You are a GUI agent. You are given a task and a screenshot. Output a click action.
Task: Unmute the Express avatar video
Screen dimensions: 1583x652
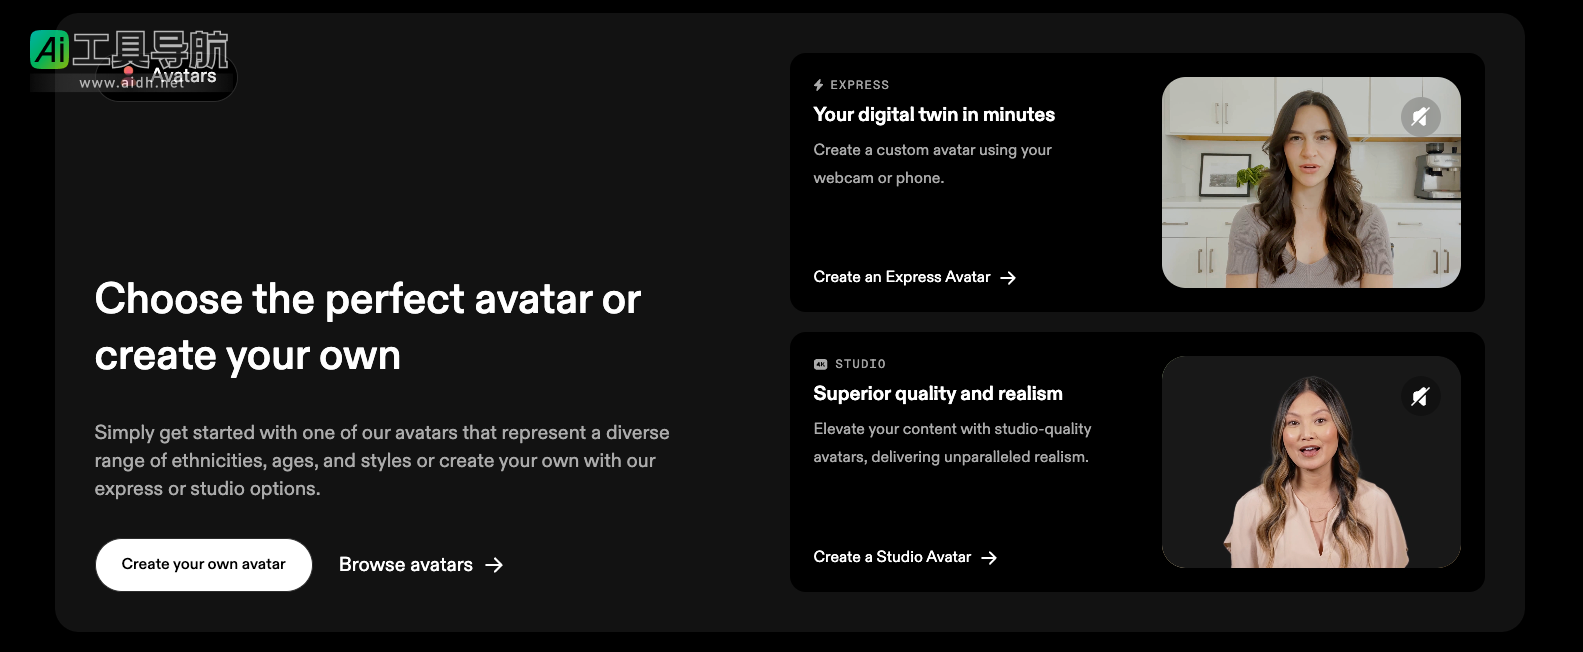[x=1420, y=117]
